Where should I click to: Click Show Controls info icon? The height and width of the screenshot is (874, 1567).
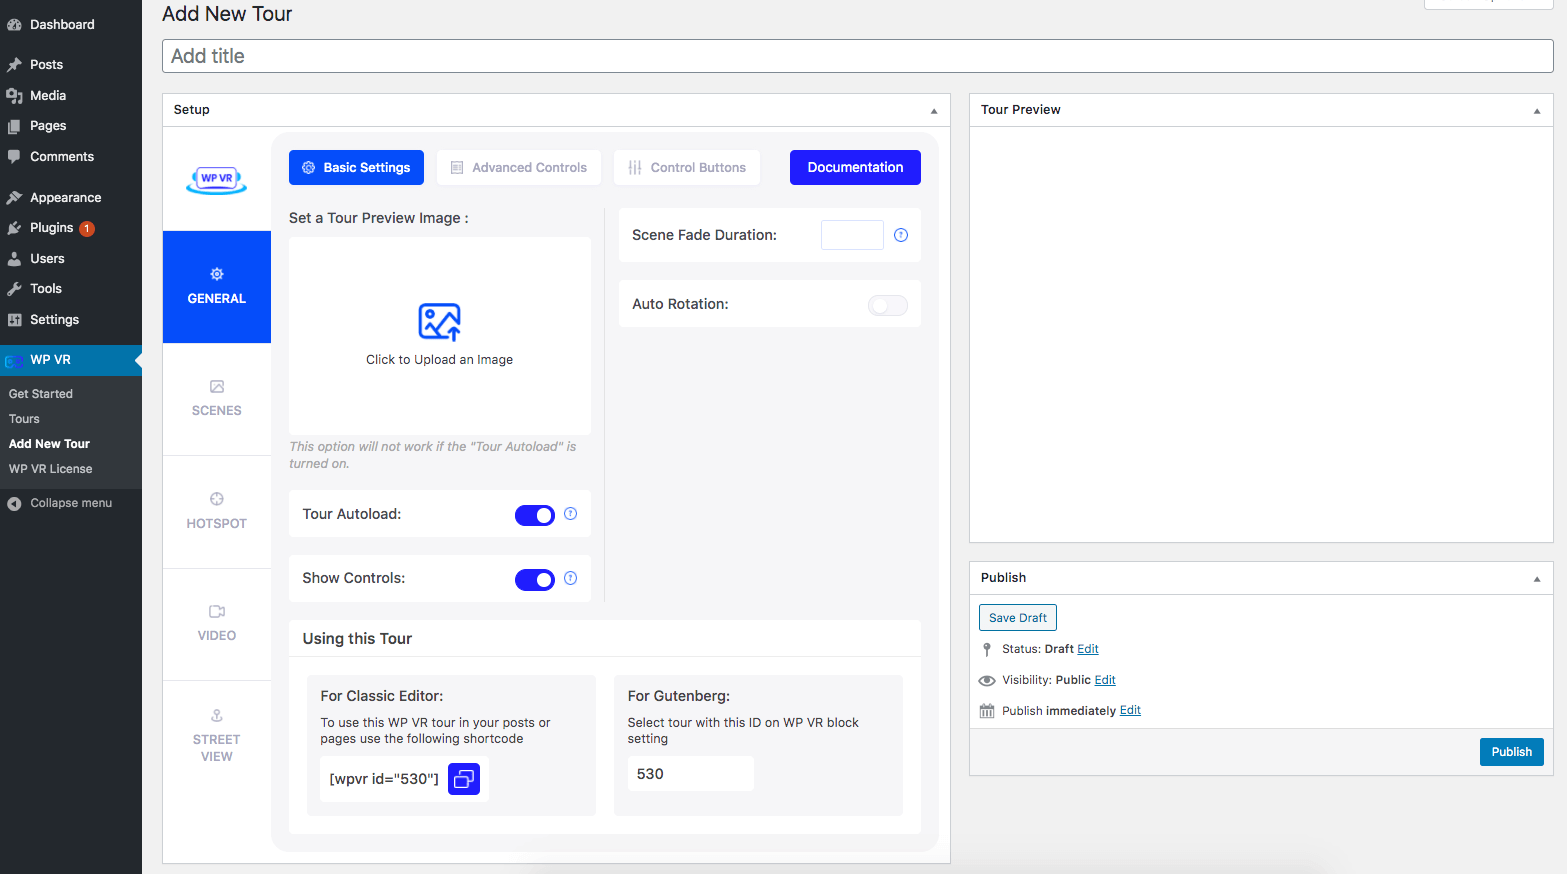tap(571, 578)
